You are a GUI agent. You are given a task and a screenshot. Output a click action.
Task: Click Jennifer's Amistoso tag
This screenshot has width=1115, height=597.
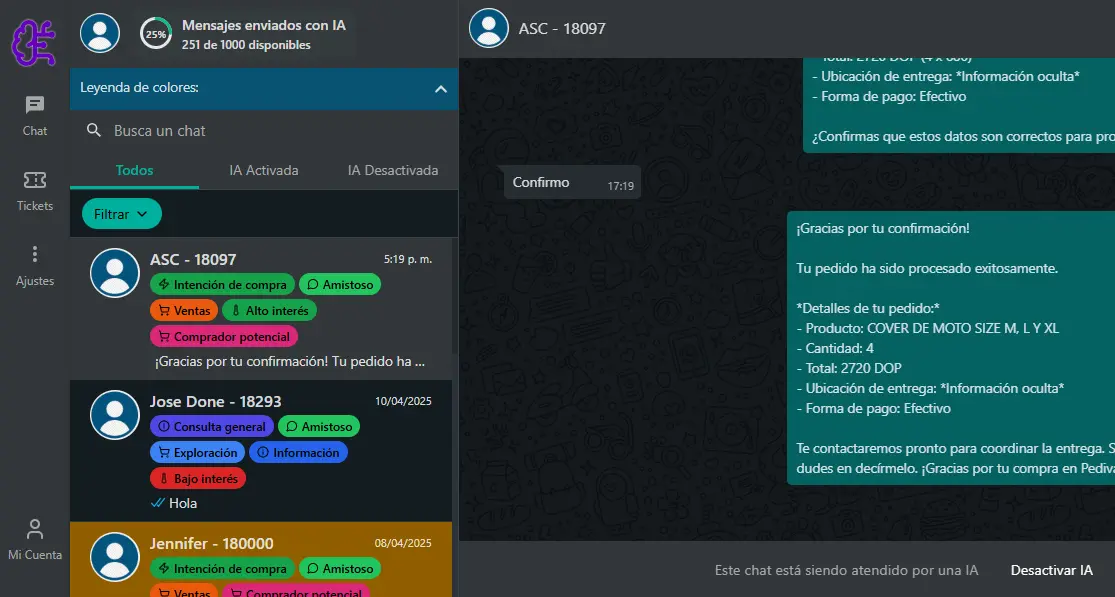pyautogui.click(x=341, y=569)
